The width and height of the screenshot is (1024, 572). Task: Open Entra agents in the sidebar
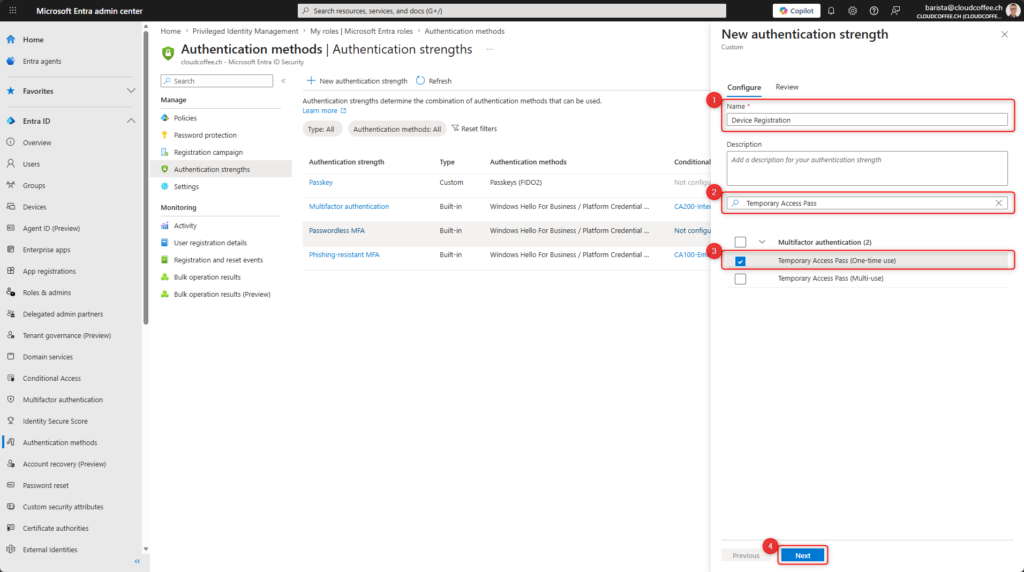pyautogui.click(x=42, y=61)
